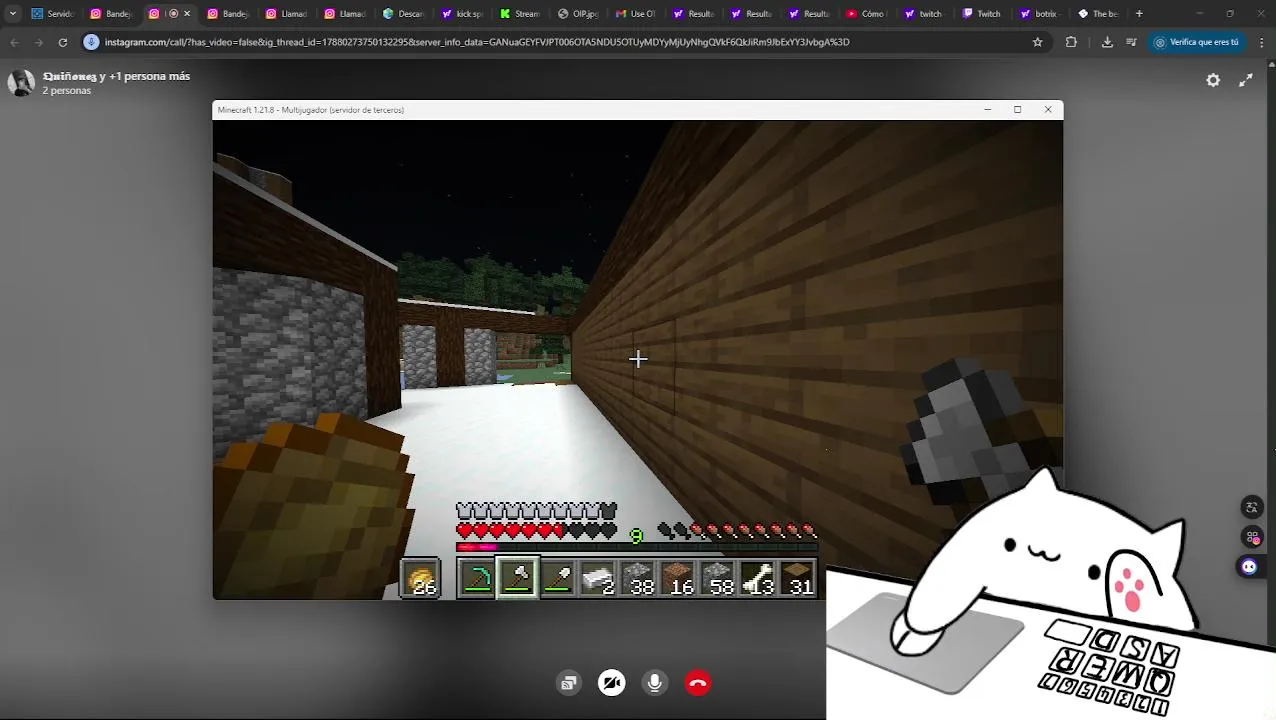Switch to the Servido tab
1276x720 pixels.
click(x=53, y=14)
